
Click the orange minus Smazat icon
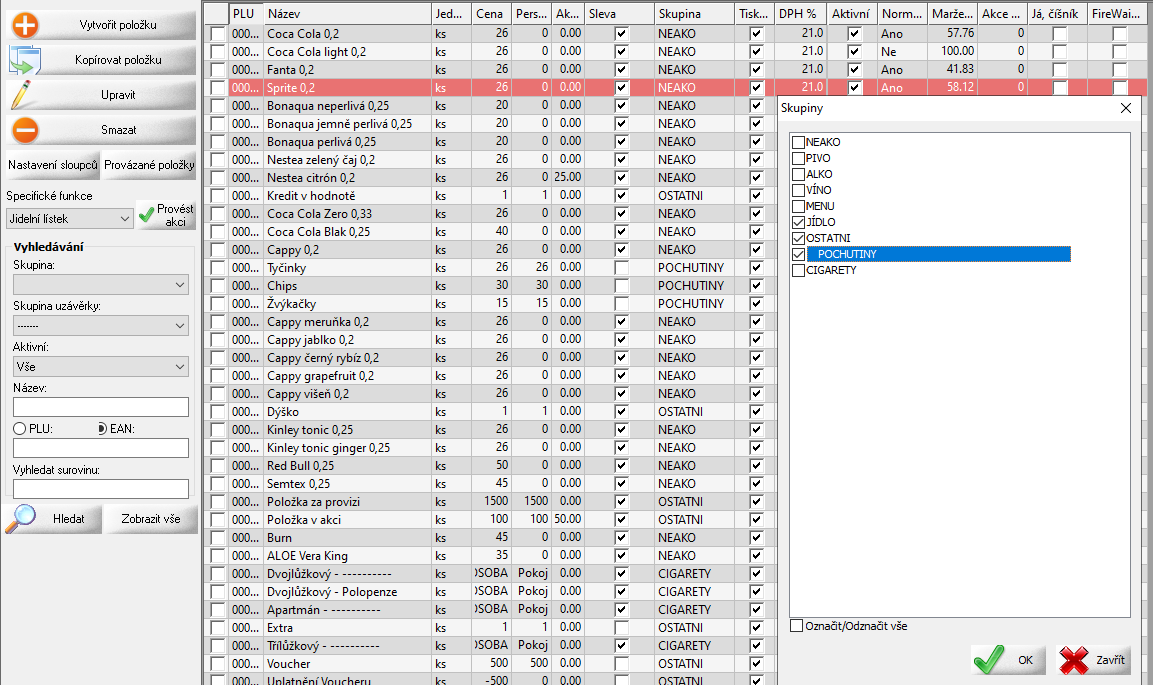pos(24,131)
